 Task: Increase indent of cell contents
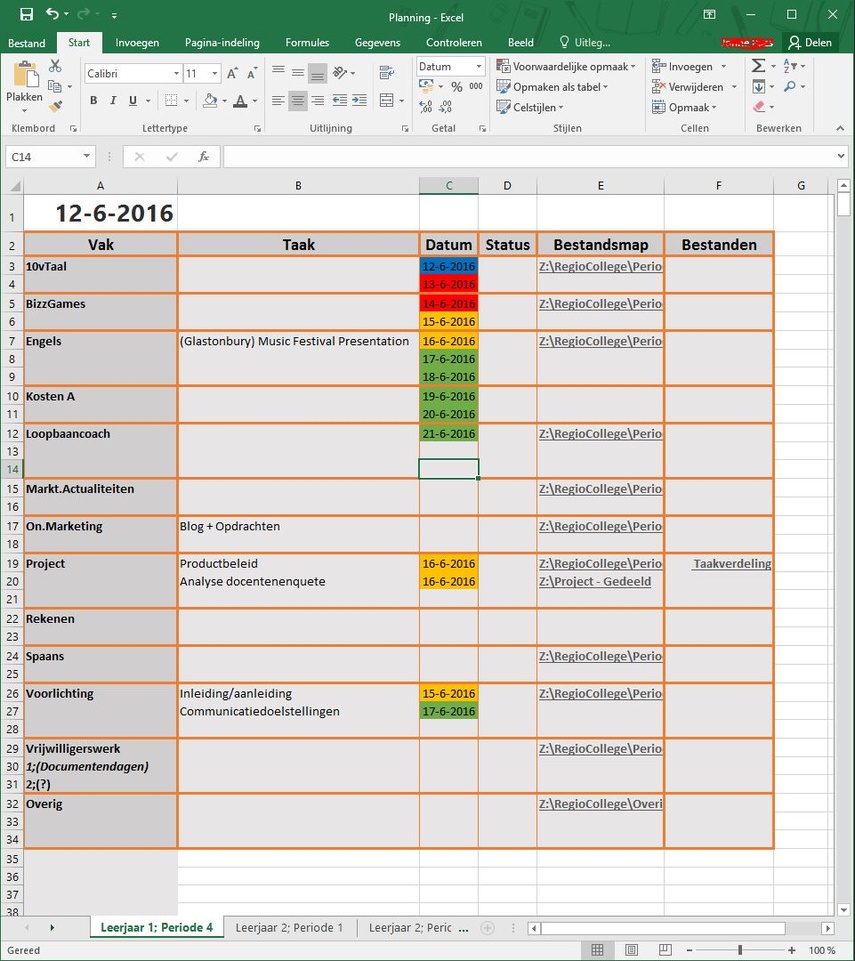pos(360,101)
